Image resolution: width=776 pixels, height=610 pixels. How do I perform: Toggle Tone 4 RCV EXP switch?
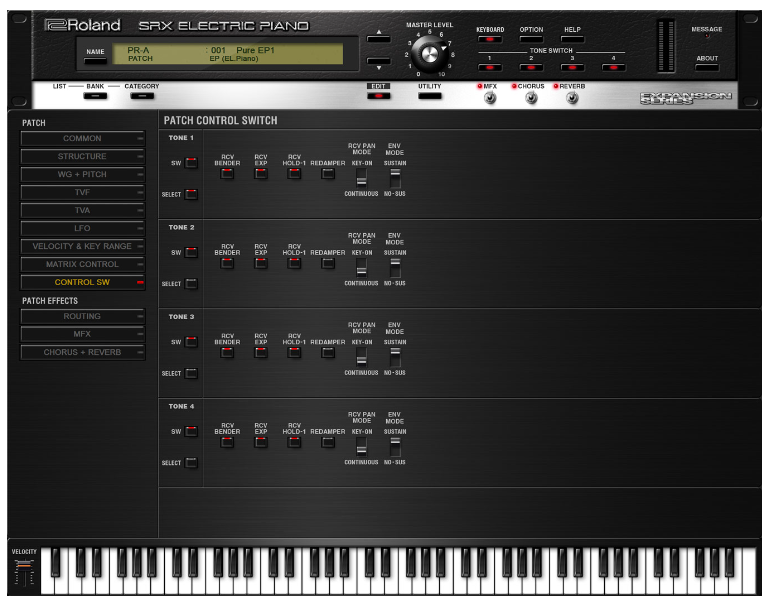tap(261, 442)
